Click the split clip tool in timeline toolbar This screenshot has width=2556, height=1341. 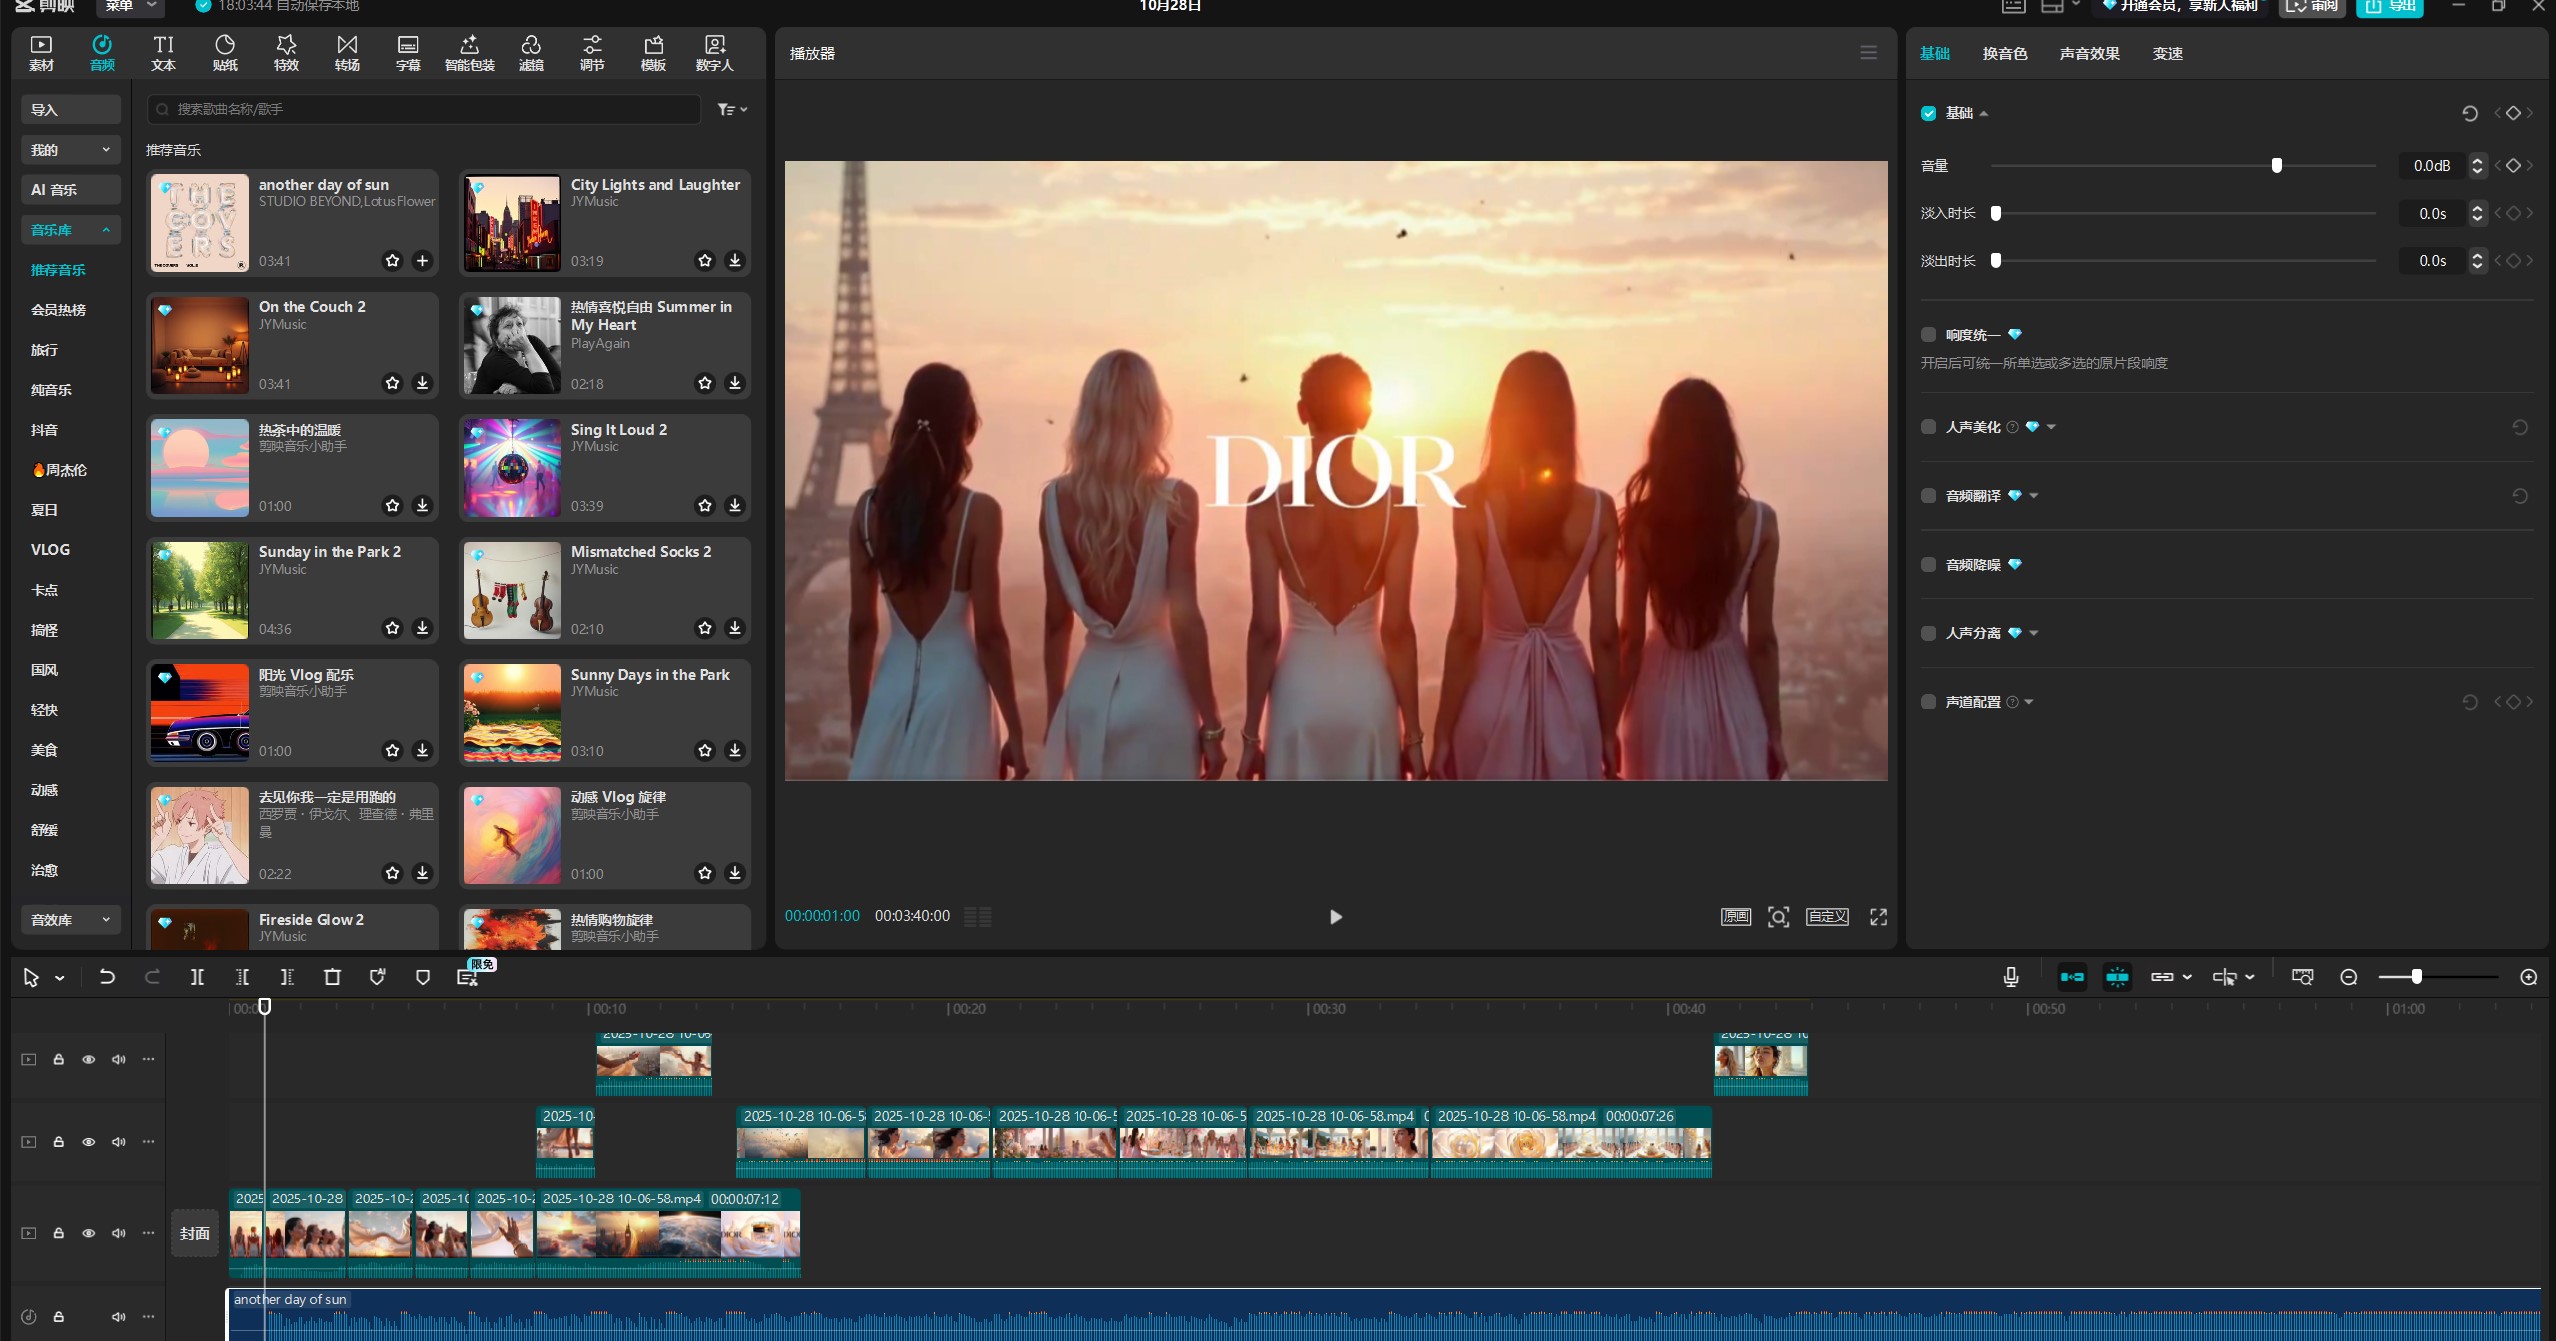pyautogui.click(x=197, y=977)
